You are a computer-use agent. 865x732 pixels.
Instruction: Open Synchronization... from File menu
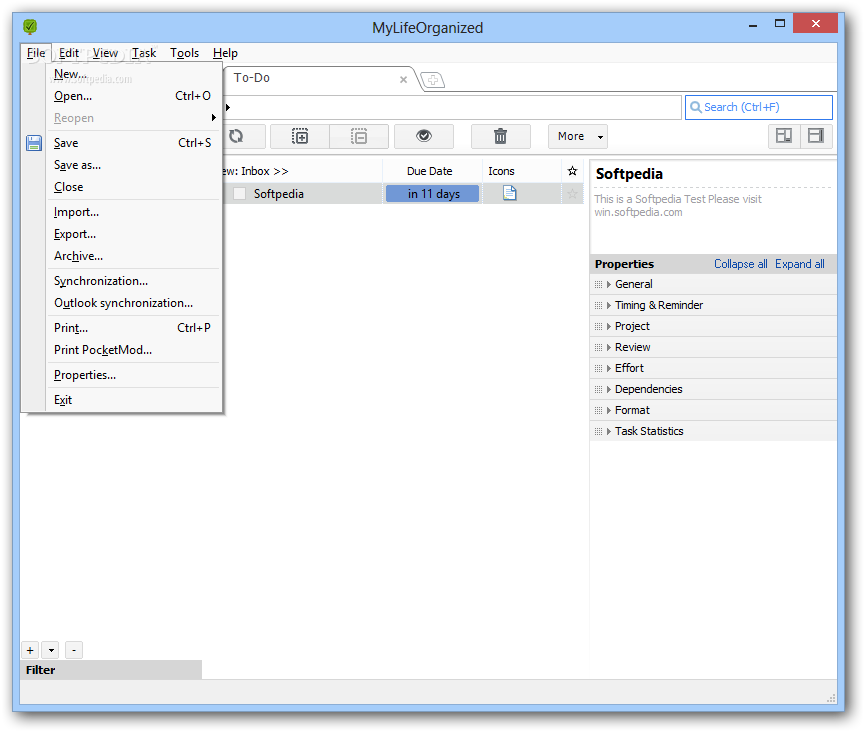[x=133, y=281]
